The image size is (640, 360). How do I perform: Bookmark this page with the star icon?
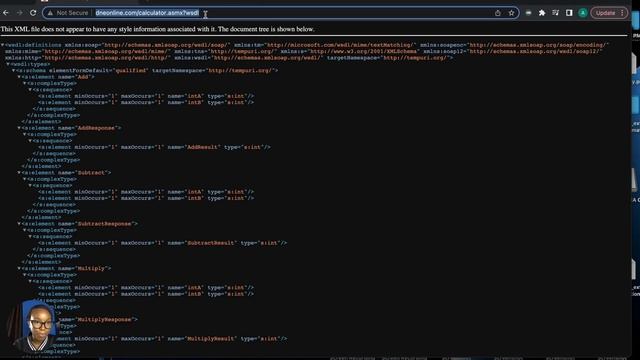tap(511, 13)
